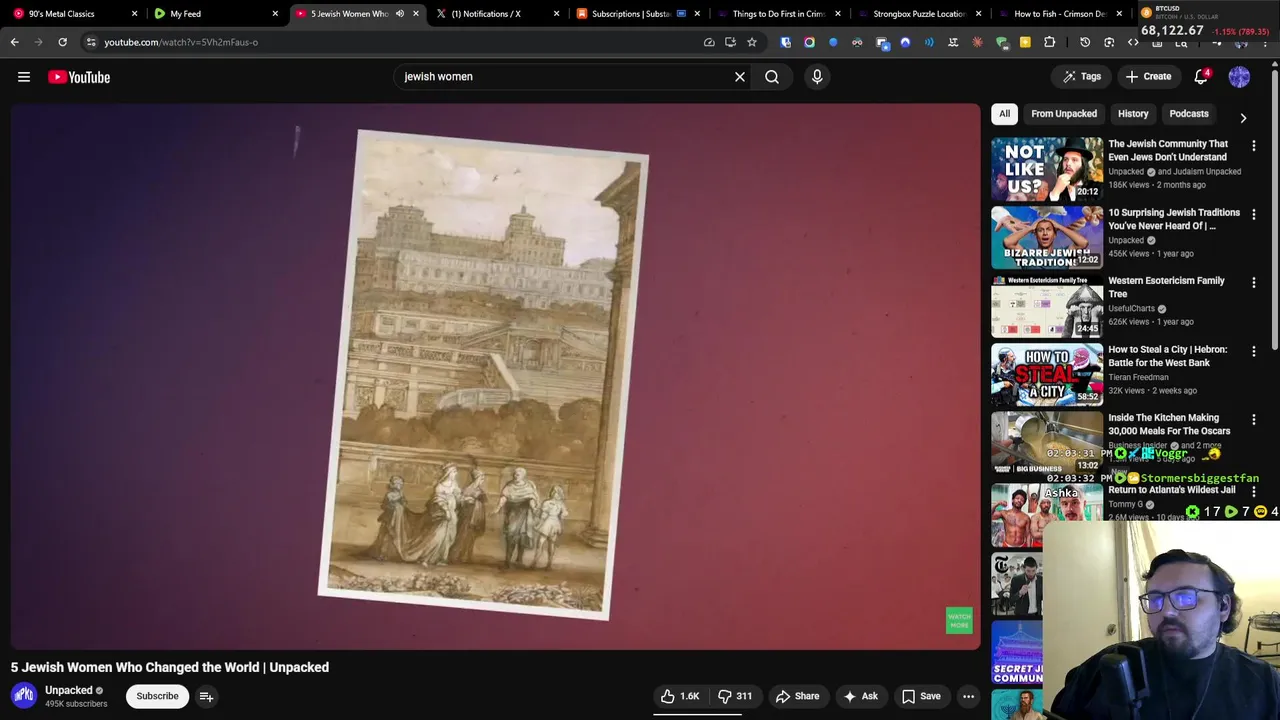The width and height of the screenshot is (1280, 720).
Task: Open 'Western Esotericism Family Tree' title link
Action: click(1166, 287)
